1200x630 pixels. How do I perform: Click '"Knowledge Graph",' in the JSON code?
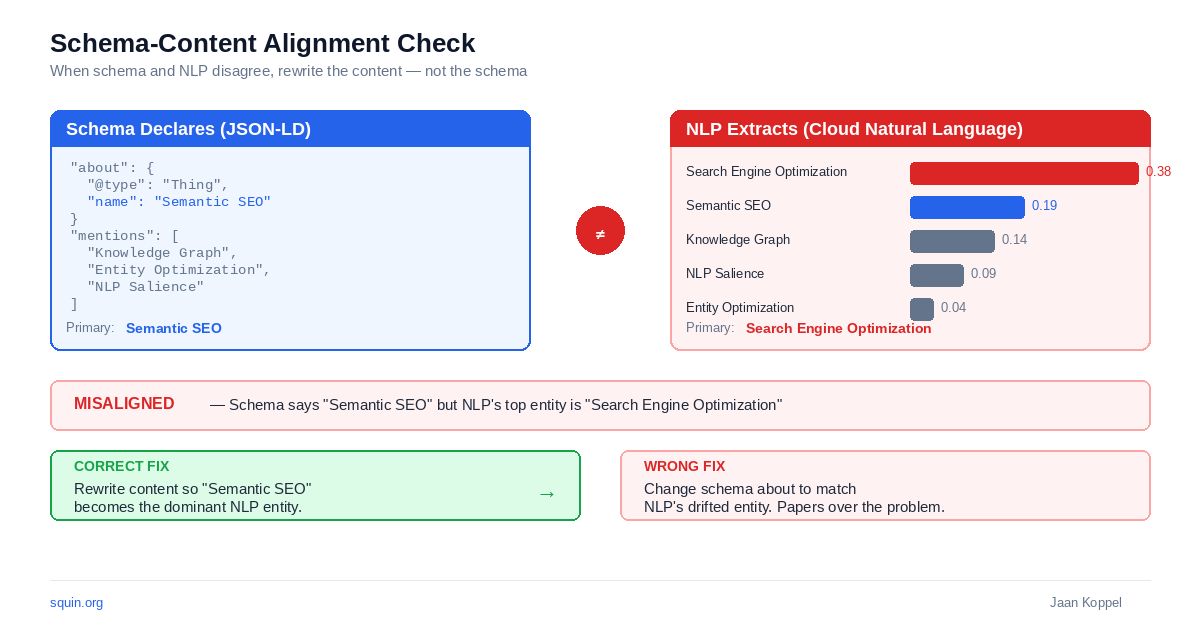162,253
